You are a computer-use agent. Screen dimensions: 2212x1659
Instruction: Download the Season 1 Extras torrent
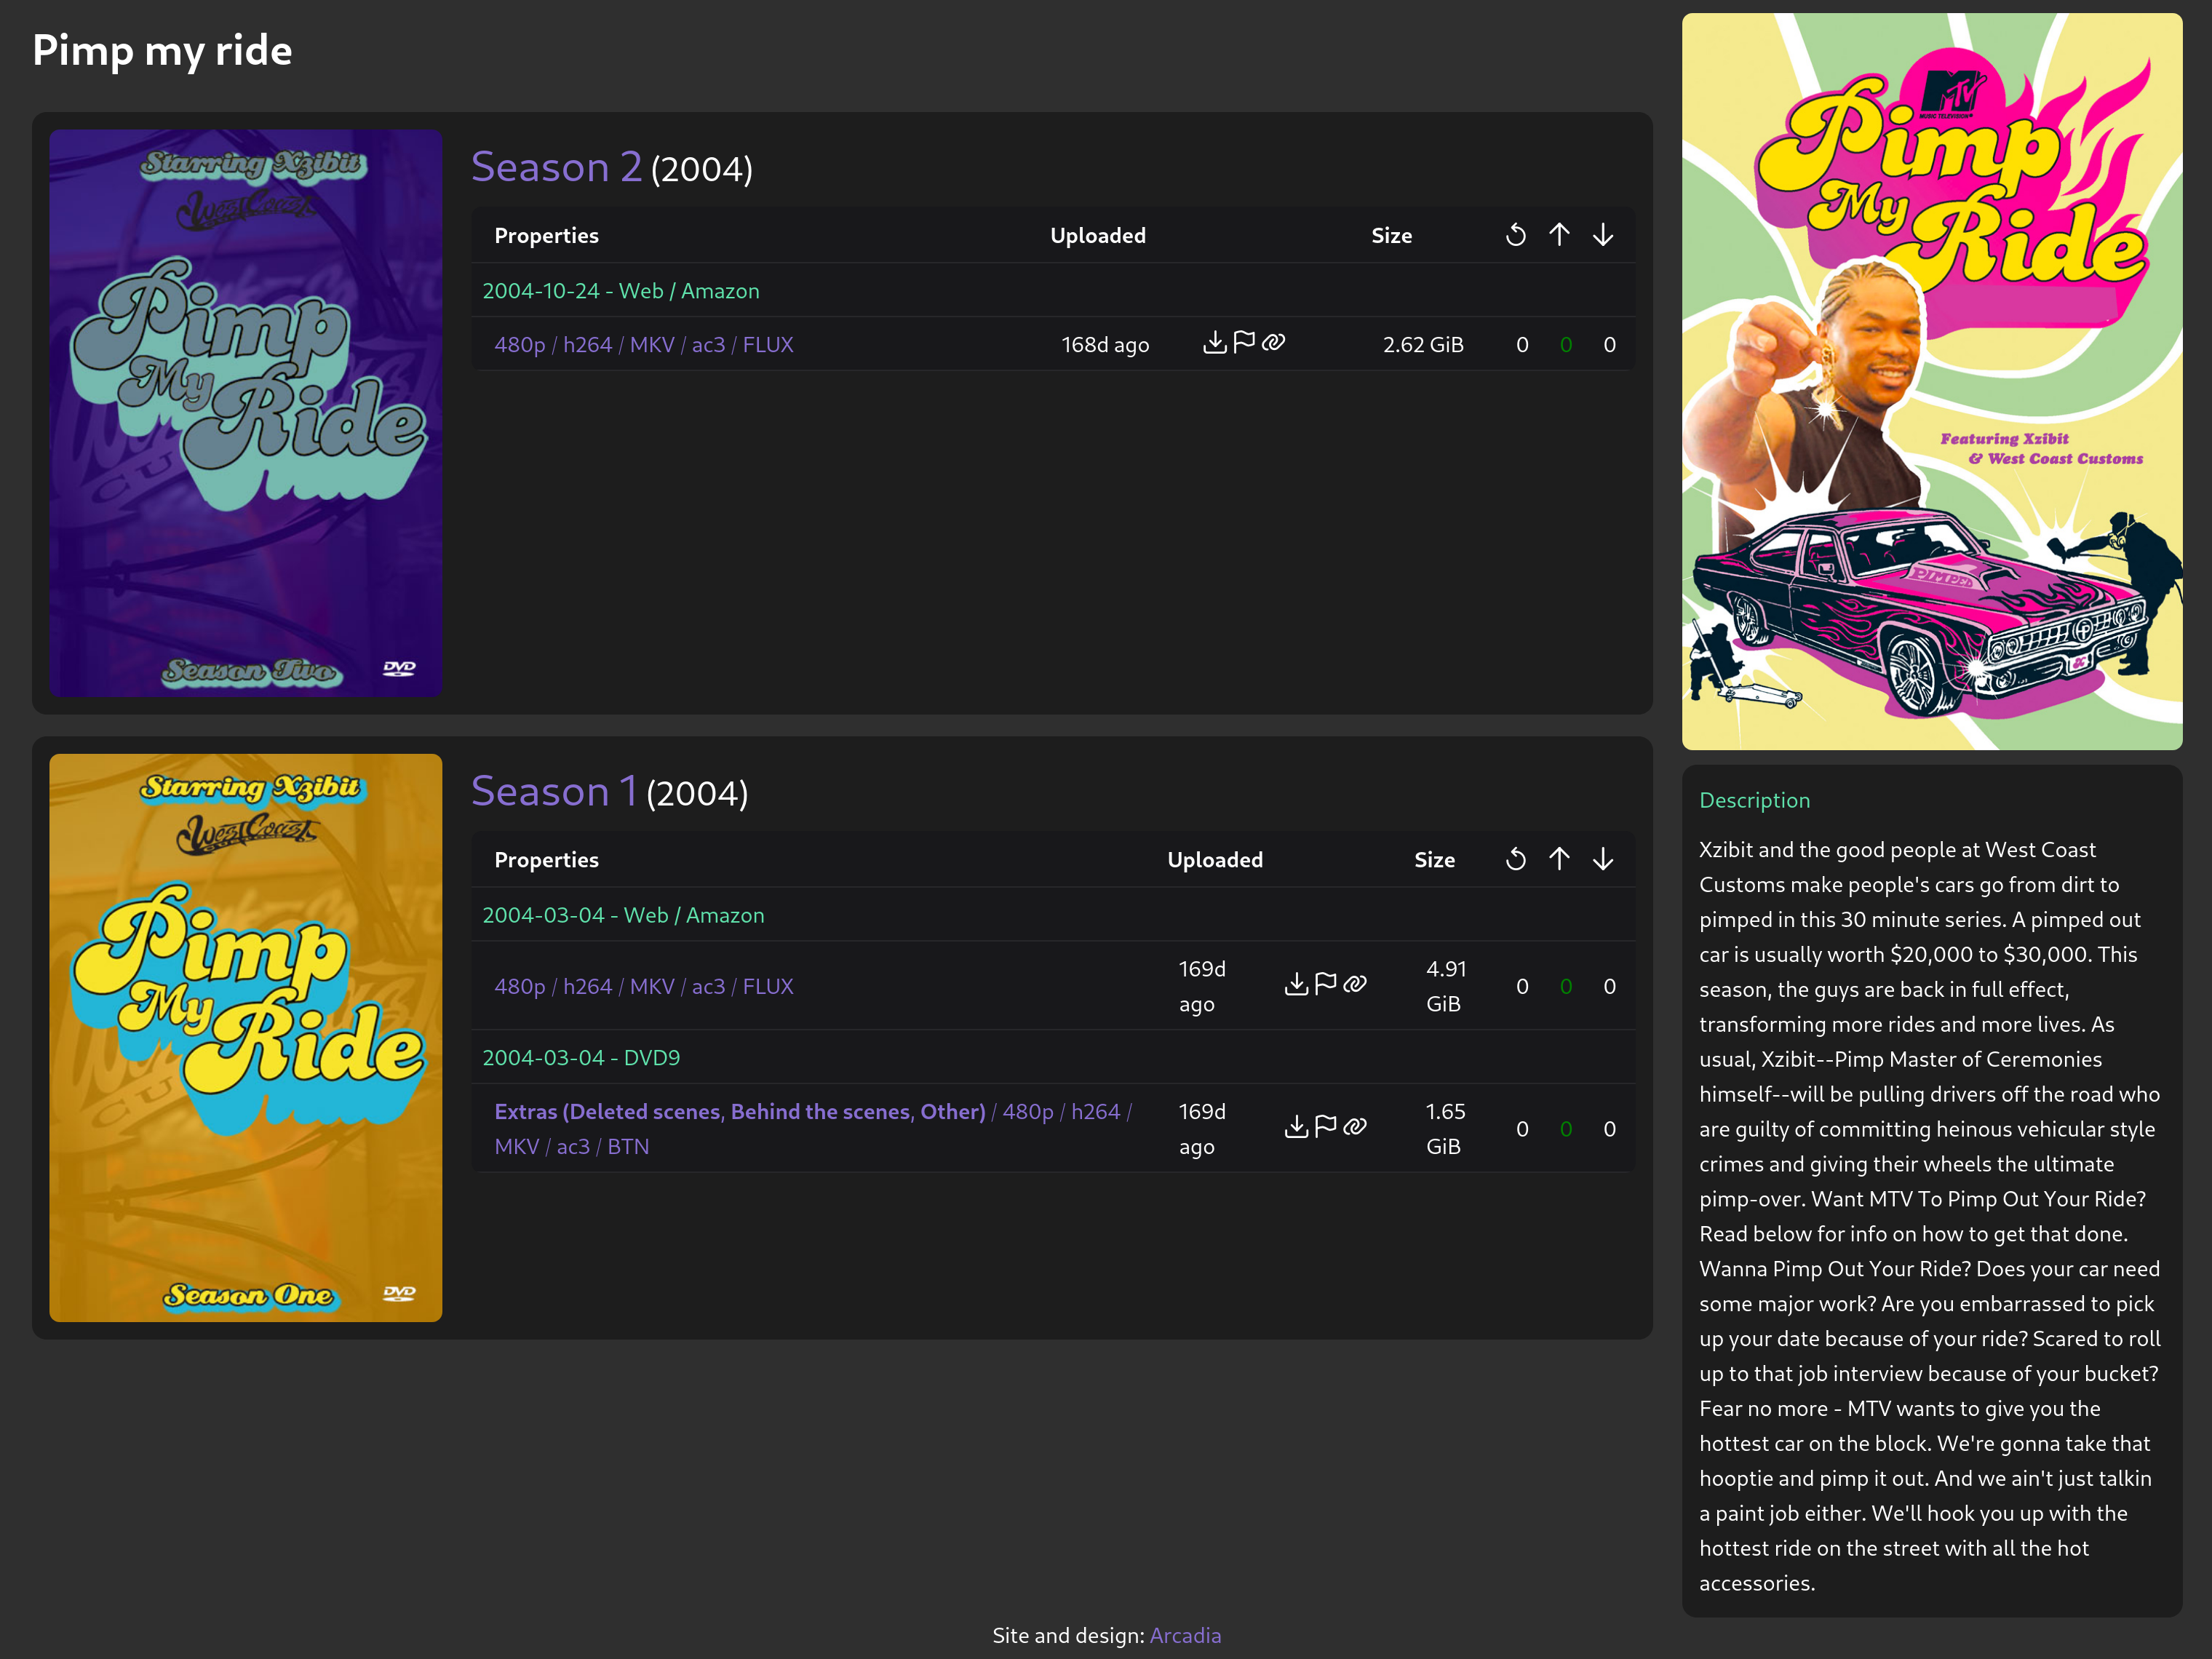1296,1127
